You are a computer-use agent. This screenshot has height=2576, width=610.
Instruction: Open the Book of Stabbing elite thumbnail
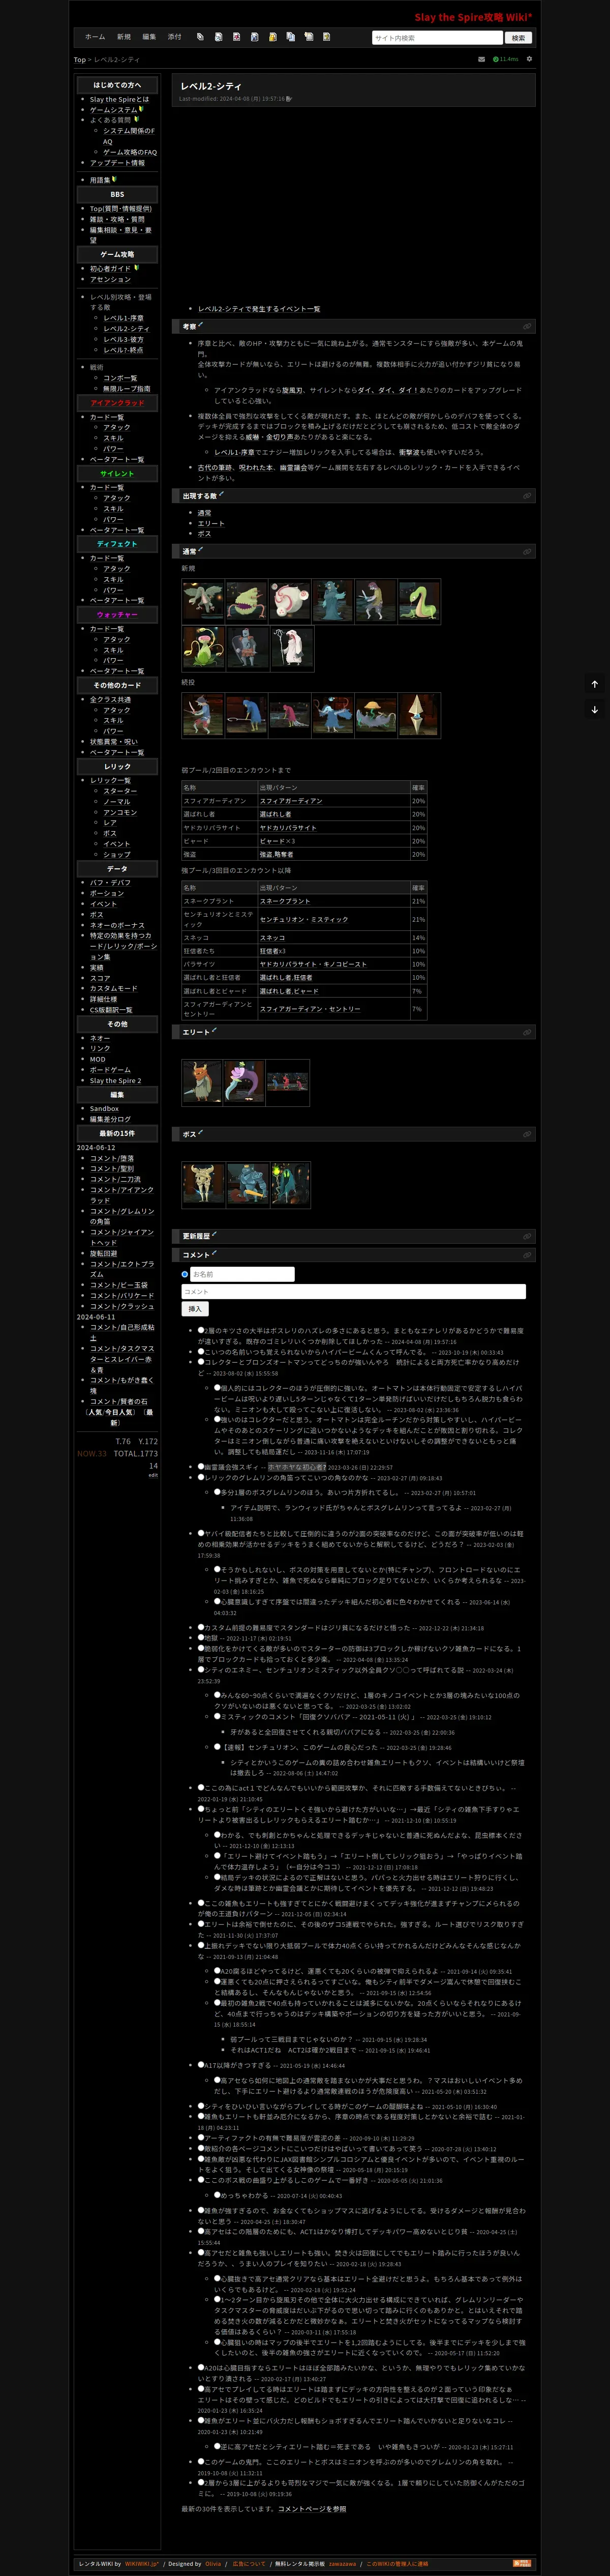pos(244,1082)
